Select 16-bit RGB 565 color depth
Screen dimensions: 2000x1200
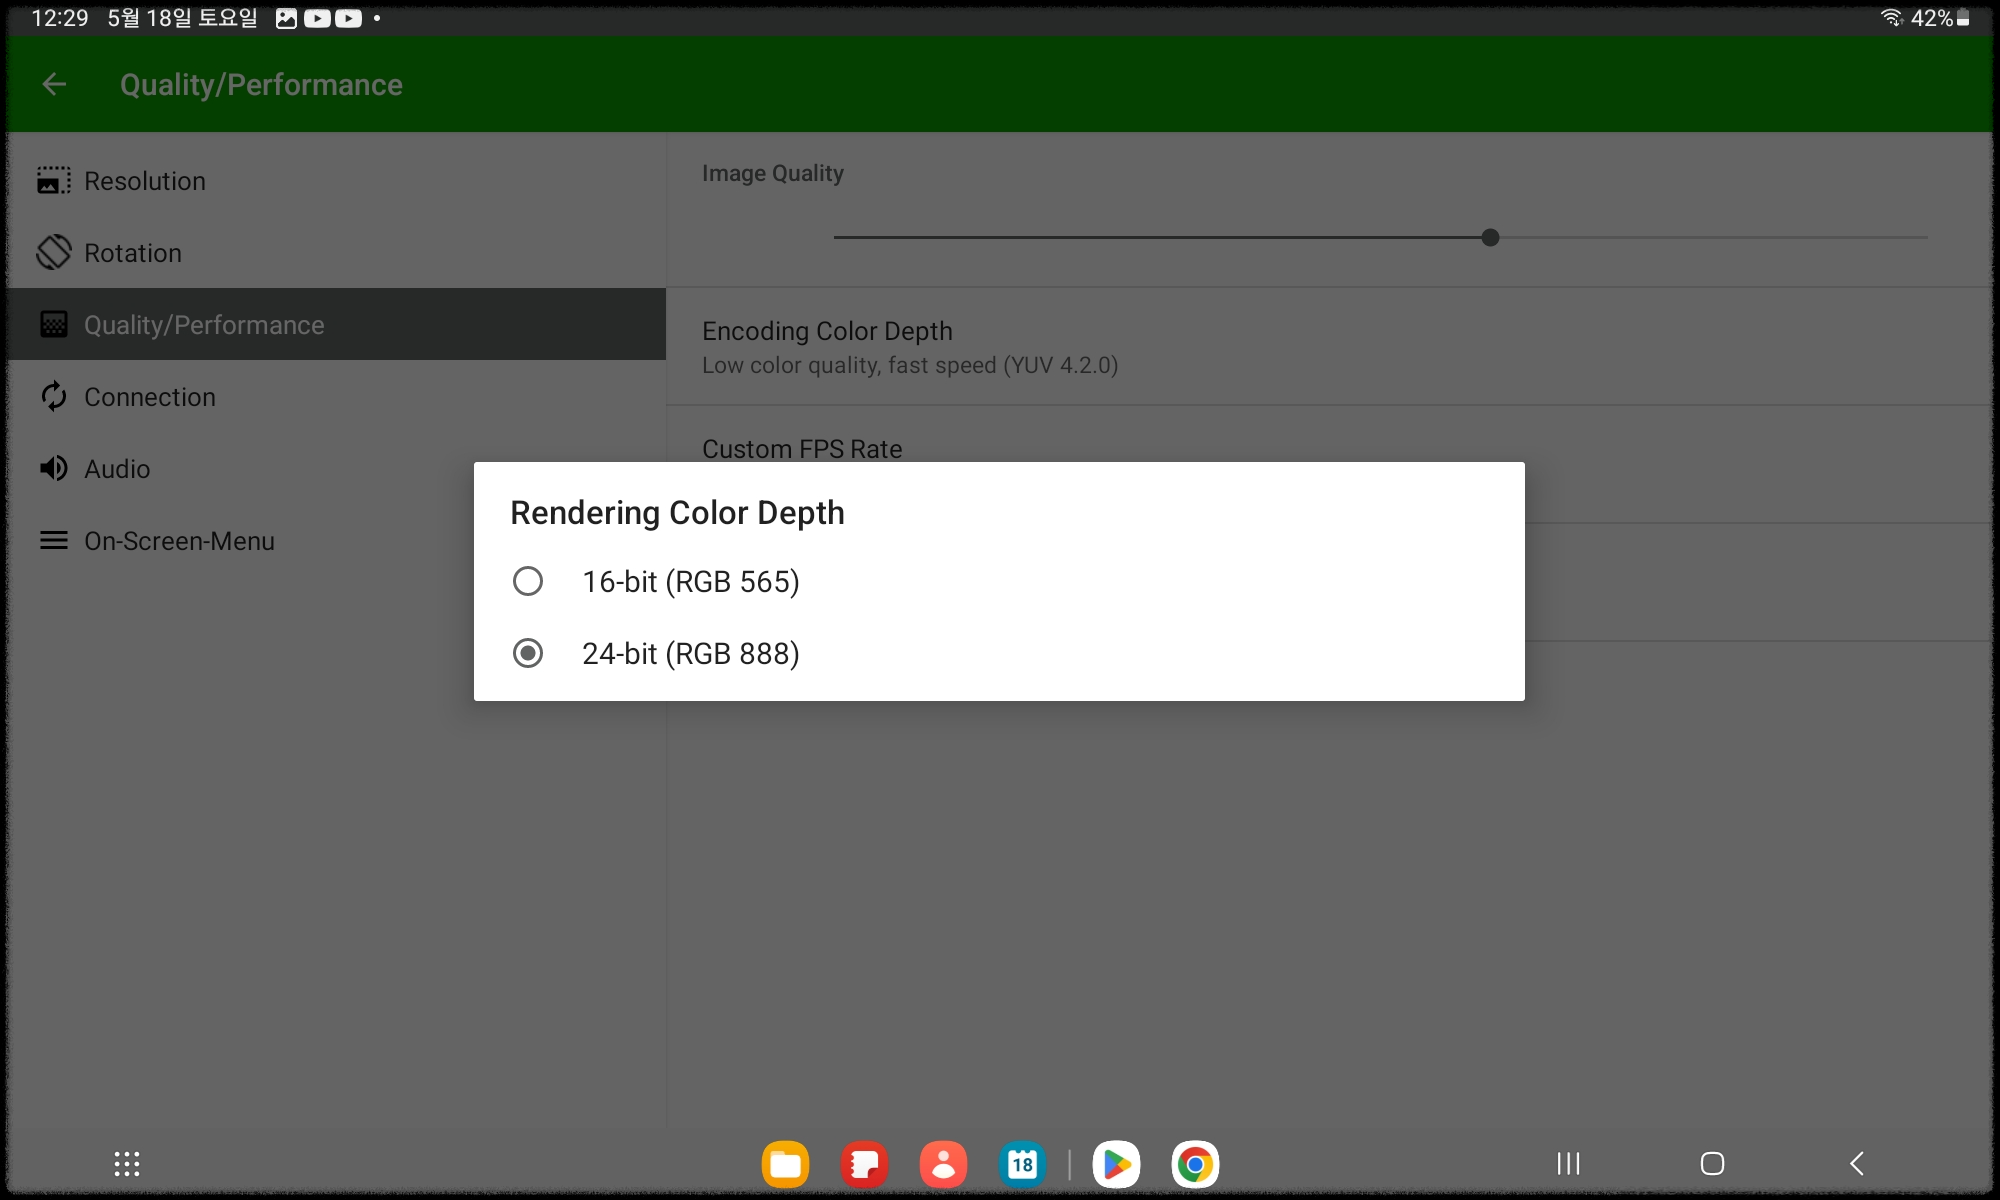[x=529, y=581]
